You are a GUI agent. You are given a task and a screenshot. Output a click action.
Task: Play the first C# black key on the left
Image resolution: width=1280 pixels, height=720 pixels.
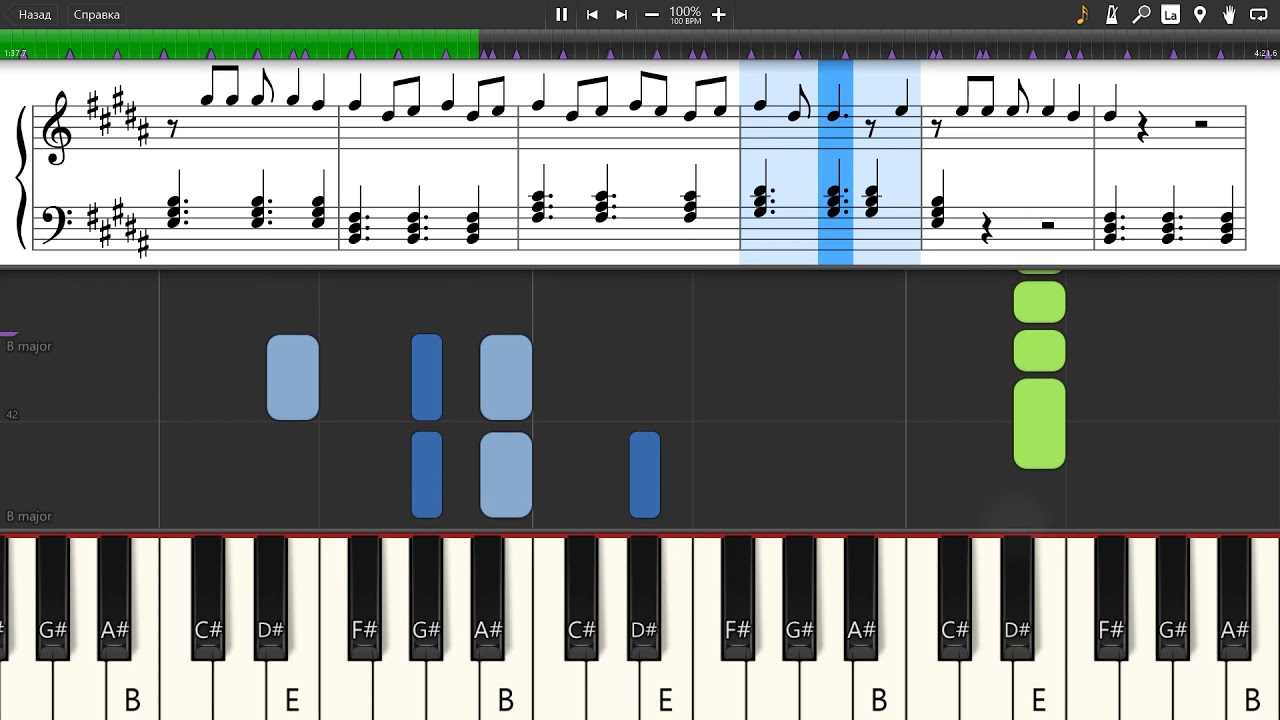click(208, 597)
